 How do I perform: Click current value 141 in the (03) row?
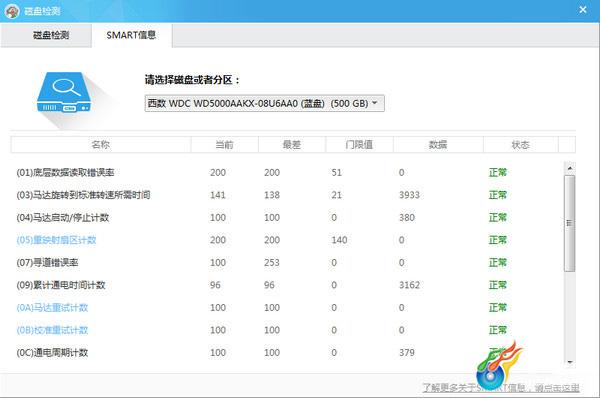(218, 195)
